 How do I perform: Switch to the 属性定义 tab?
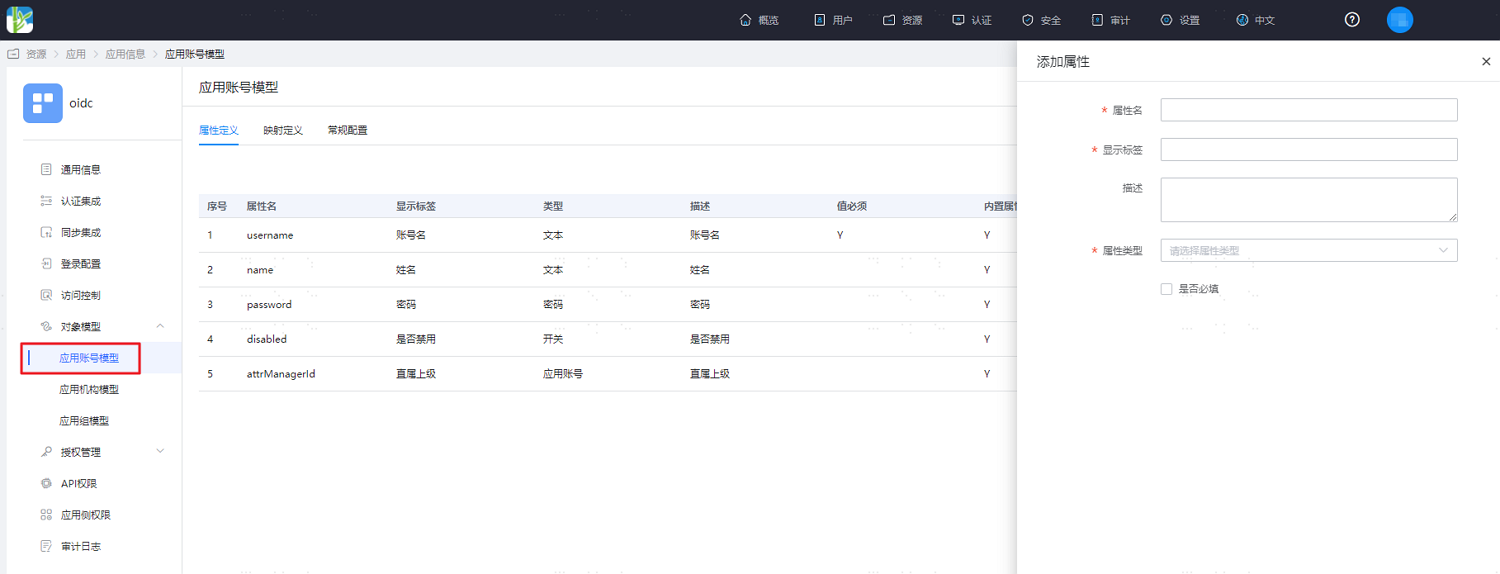219,130
